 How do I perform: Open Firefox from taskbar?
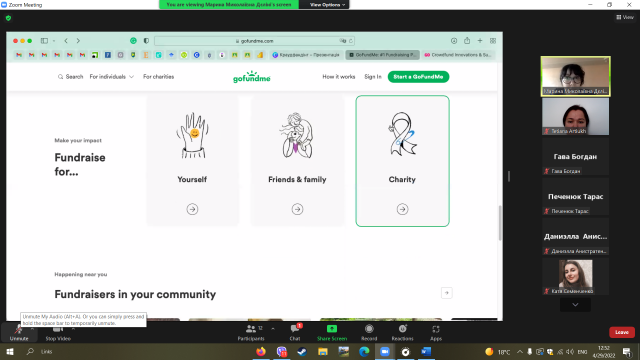point(261,351)
